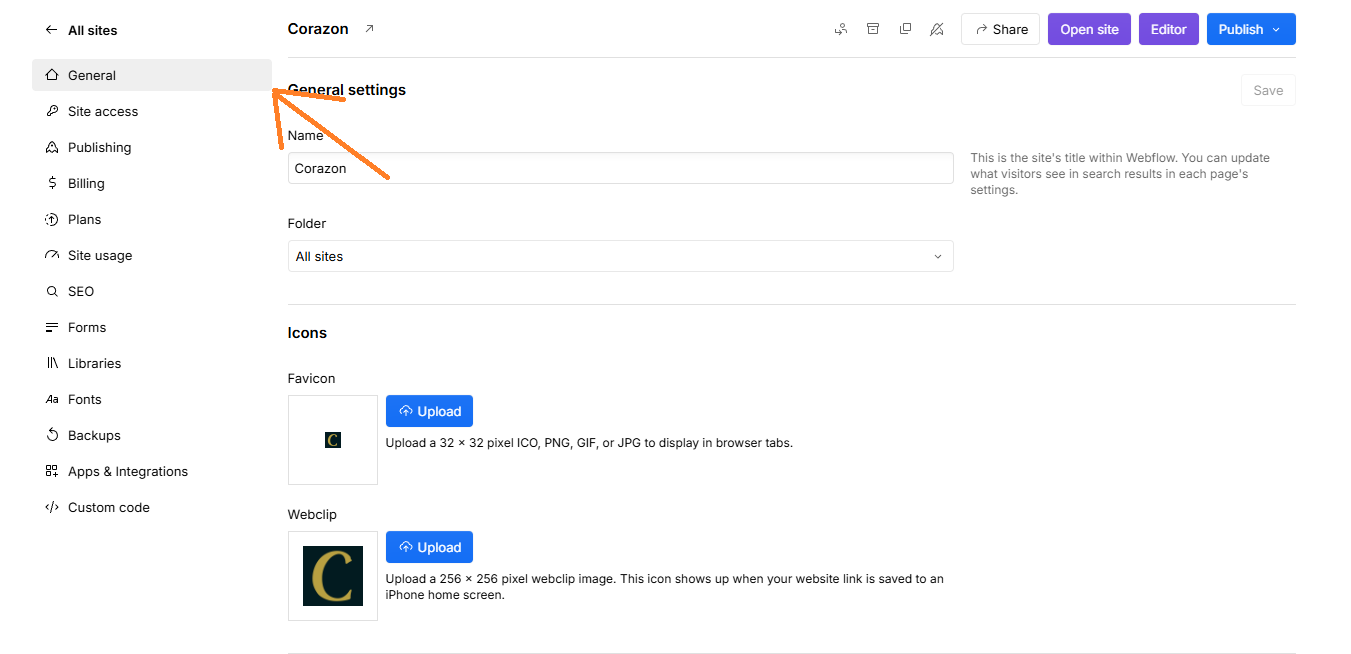The image size is (1351, 654).
Task: Expand the Folder dropdown showing All sites
Action: 620,256
